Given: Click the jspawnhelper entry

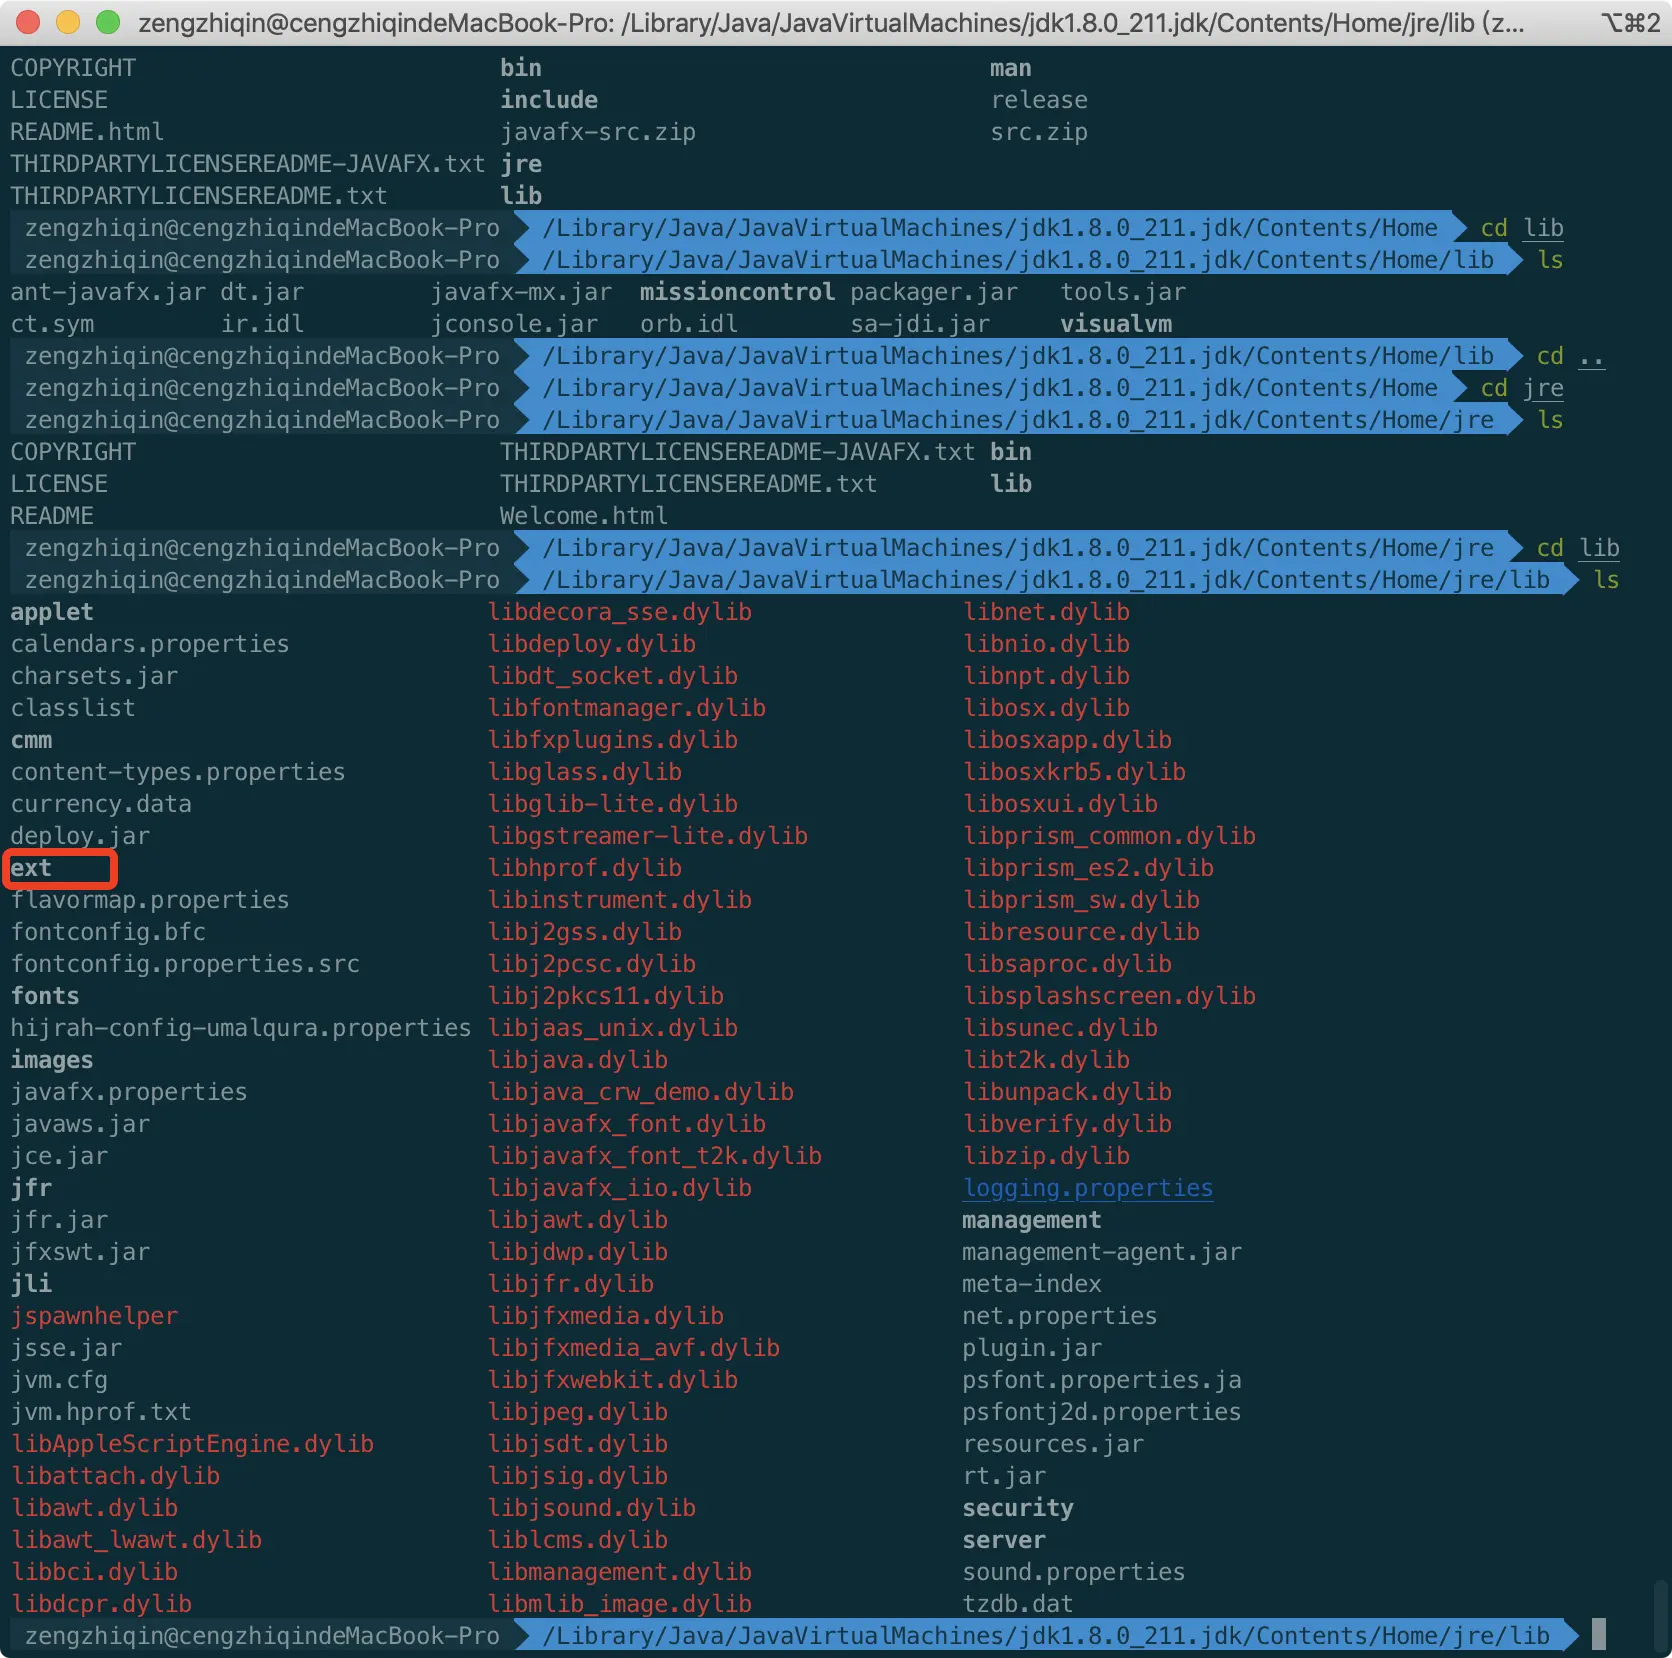Looking at the screenshot, I should tap(95, 1316).
